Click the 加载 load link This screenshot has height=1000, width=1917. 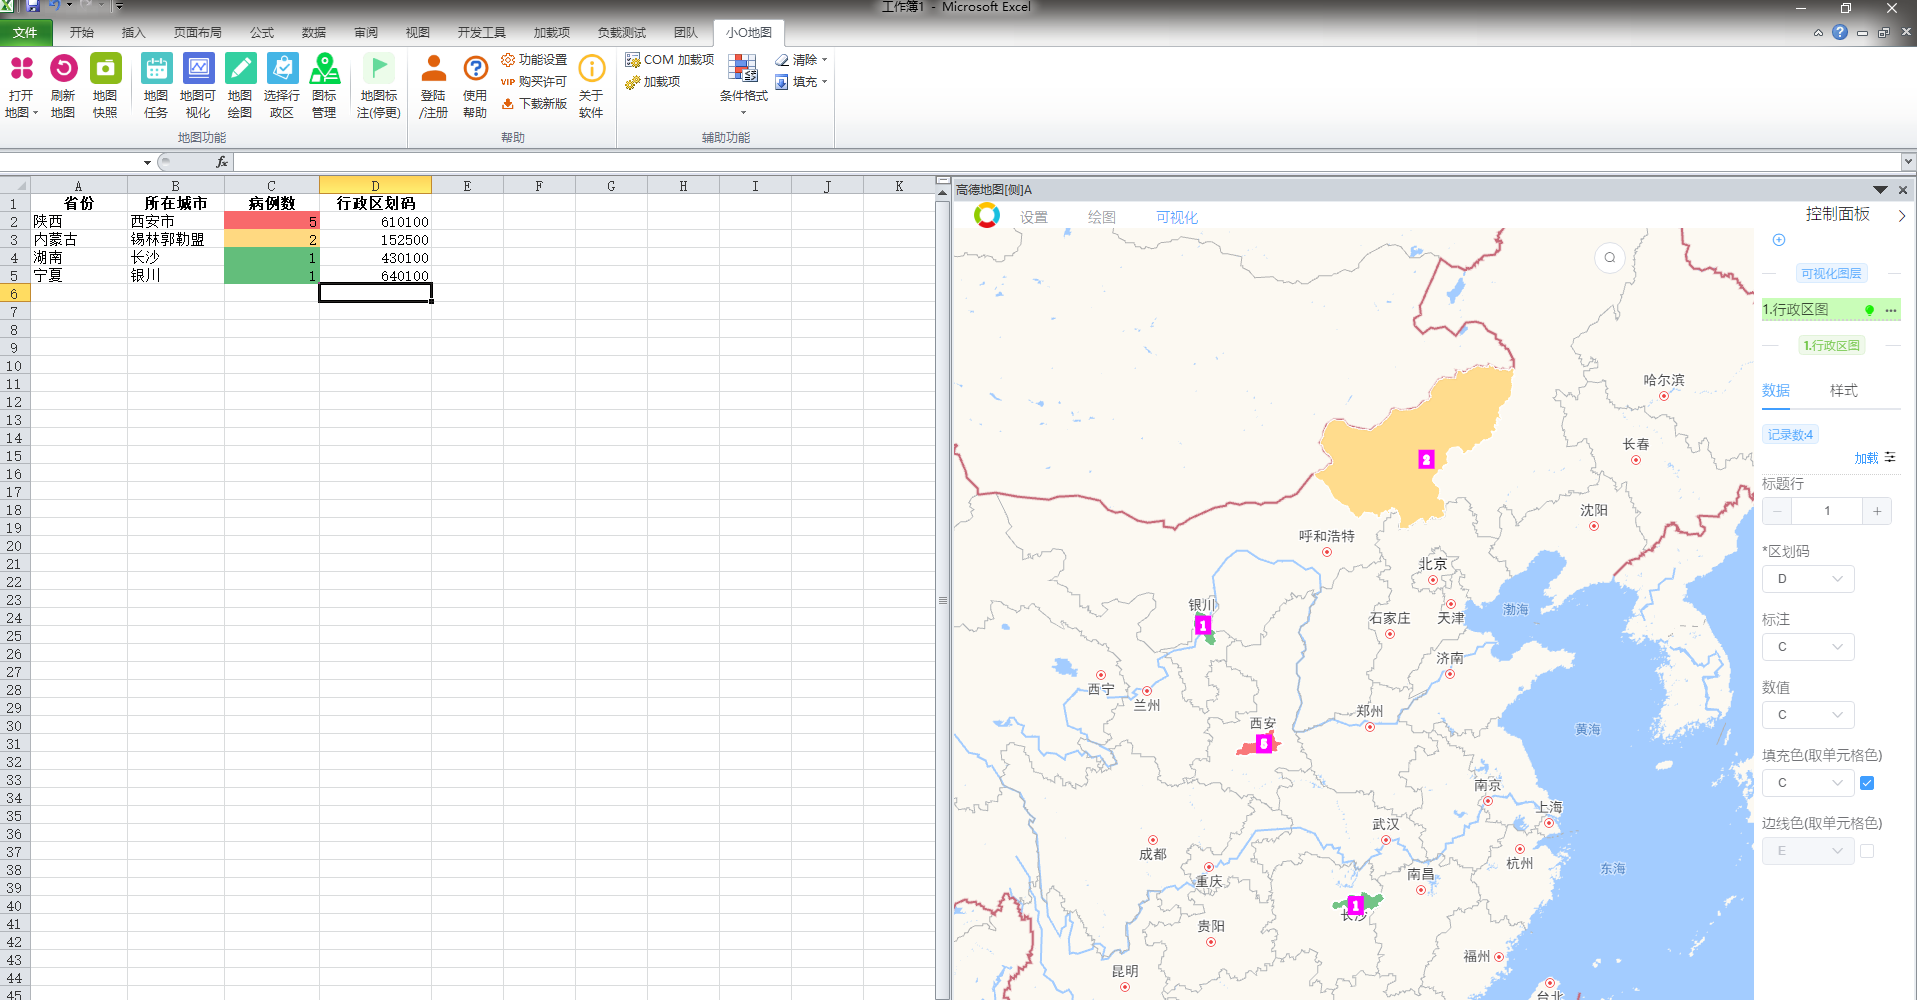pos(1866,458)
